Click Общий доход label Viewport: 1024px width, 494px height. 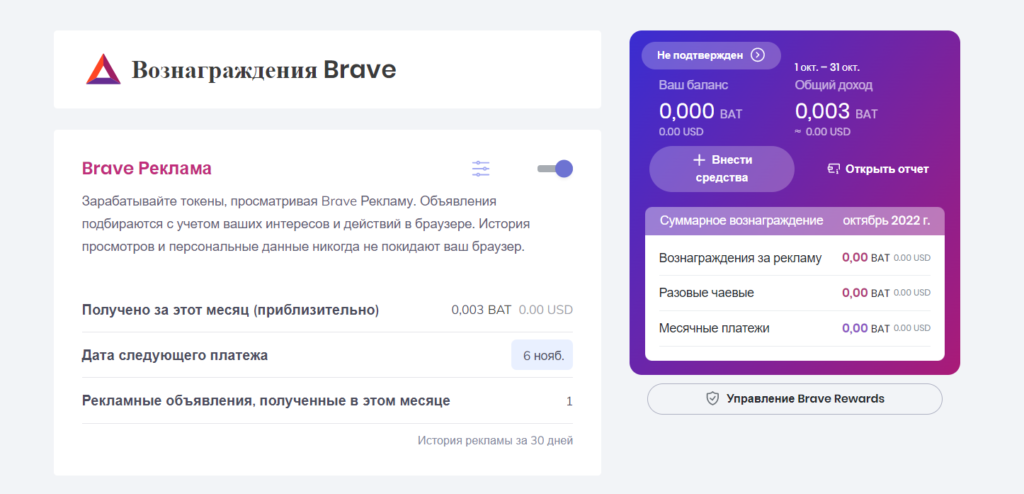click(x=833, y=85)
